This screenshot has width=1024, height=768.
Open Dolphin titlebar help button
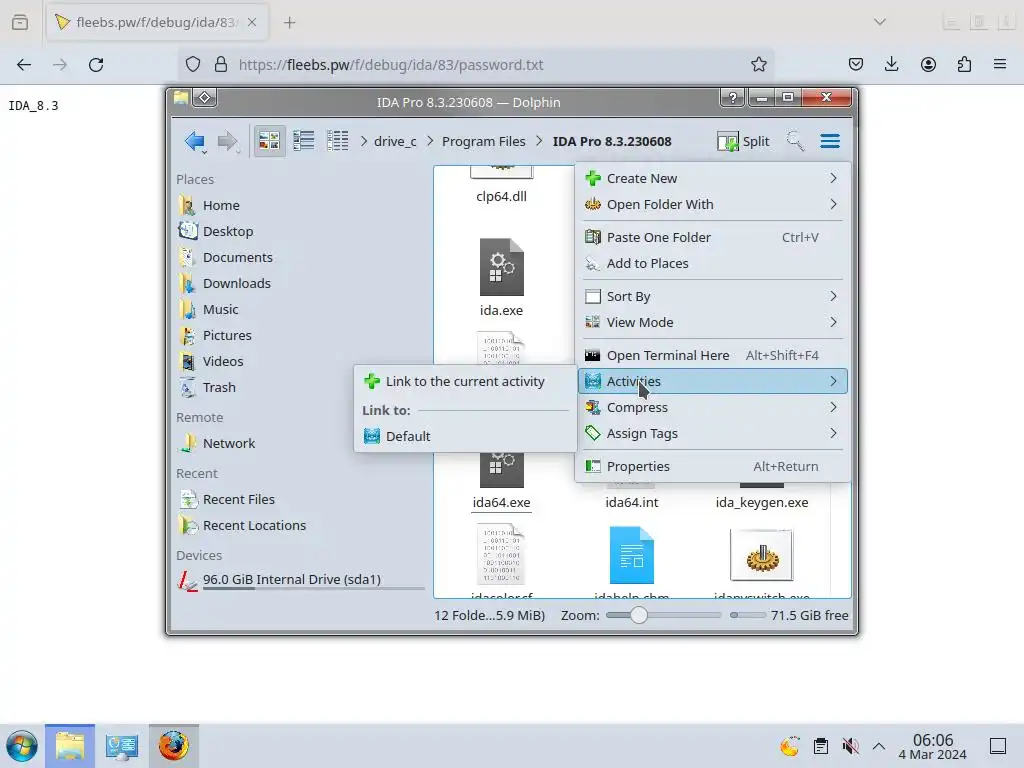(x=733, y=98)
